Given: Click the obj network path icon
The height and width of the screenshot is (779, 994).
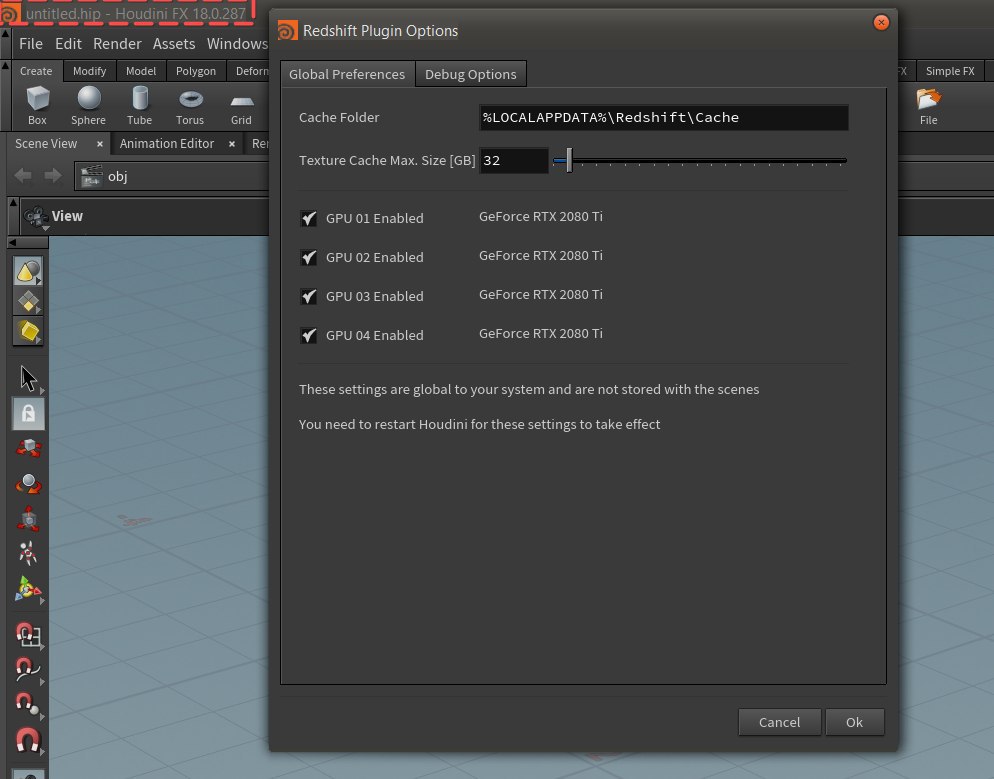Looking at the screenshot, I should pos(91,176).
